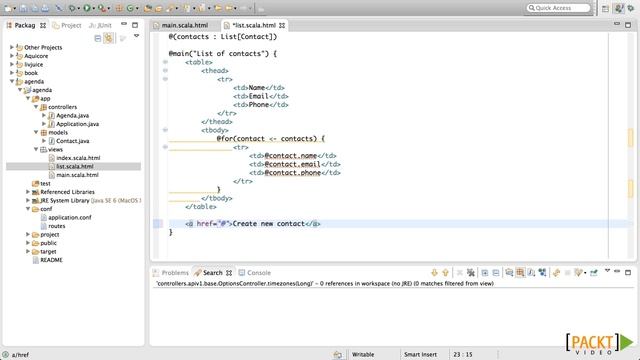Run the application with green play icon
Viewport: 640px width, 360px height.
(87, 8)
